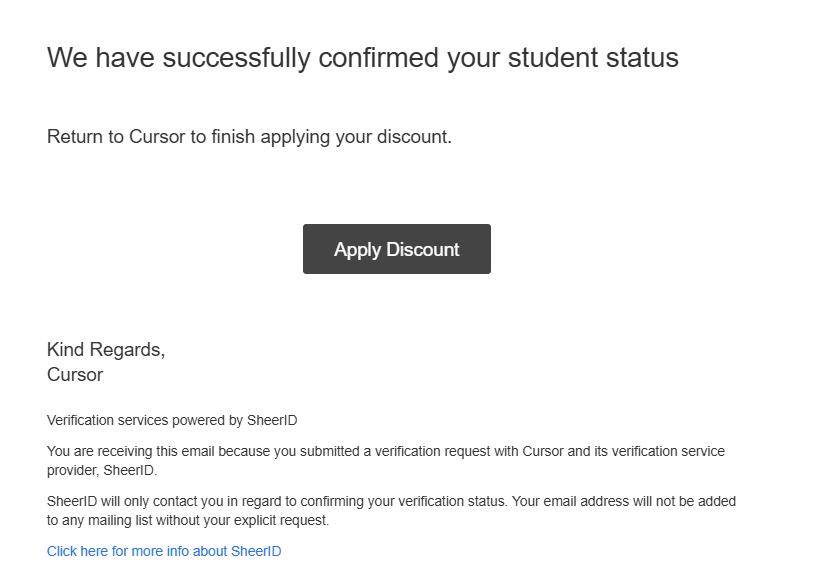Open the more info about SheerID link

click(164, 551)
